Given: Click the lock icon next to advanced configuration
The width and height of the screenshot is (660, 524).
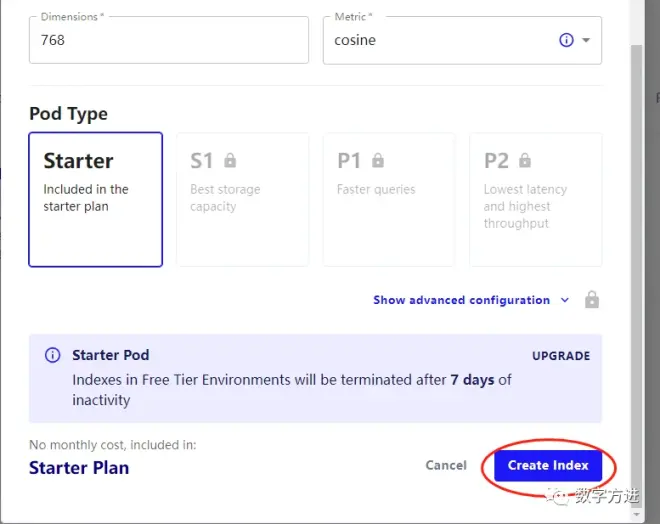Looking at the screenshot, I should coord(592,300).
